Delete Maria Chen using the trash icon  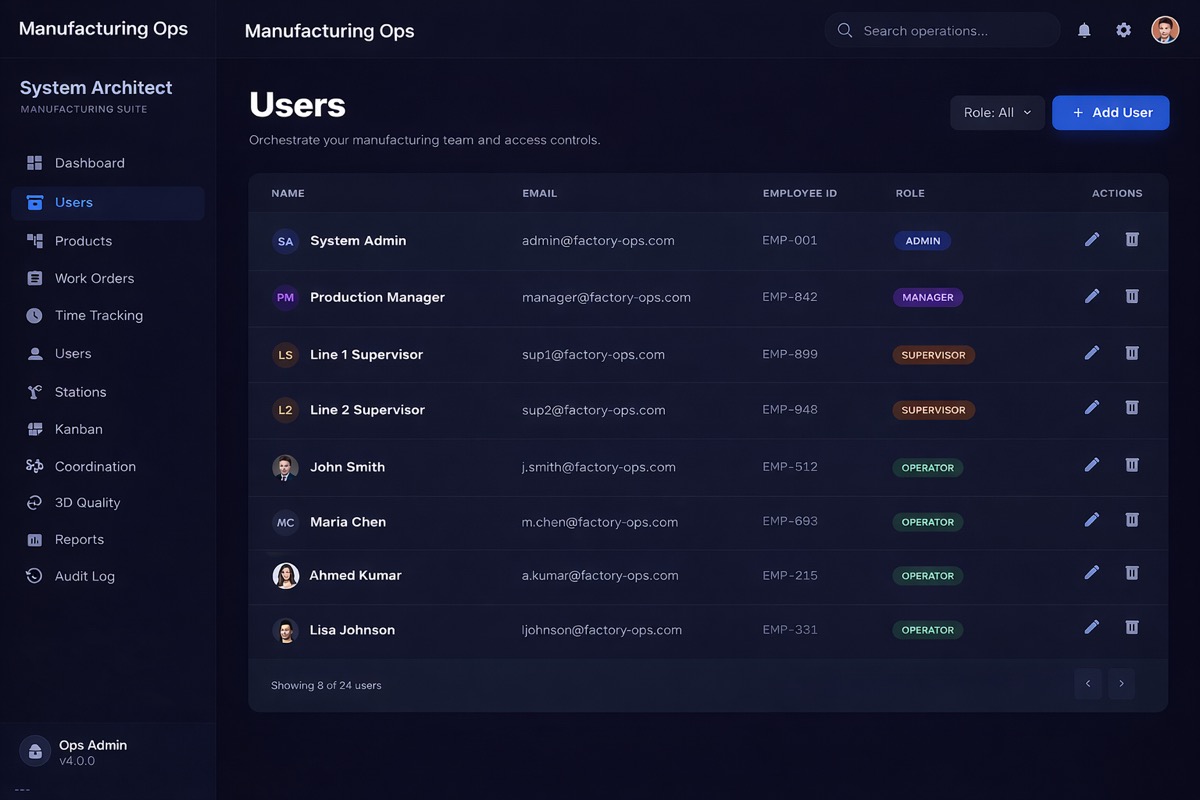[1131, 518]
